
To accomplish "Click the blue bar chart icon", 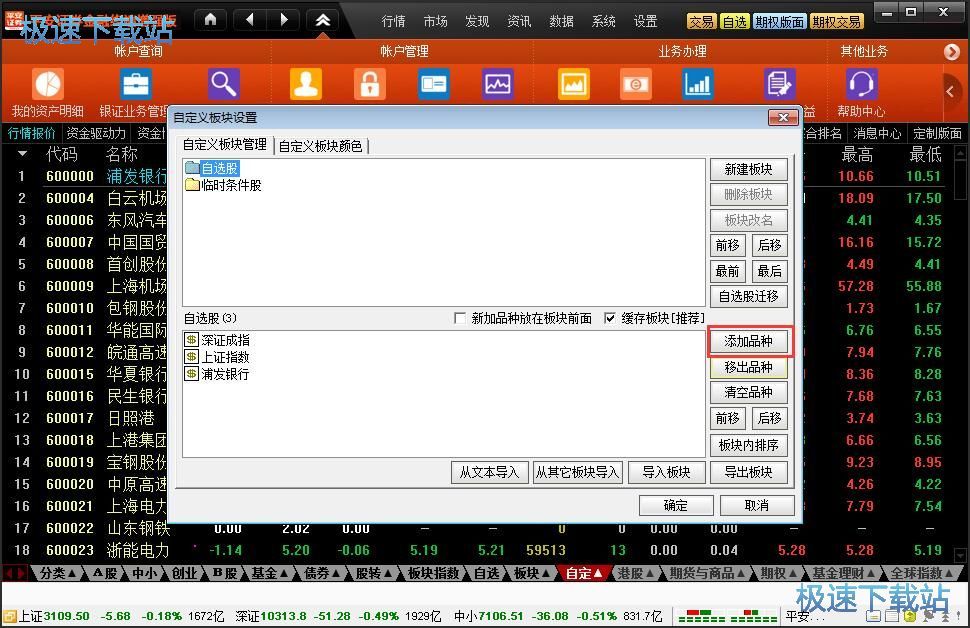I will [x=698, y=85].
